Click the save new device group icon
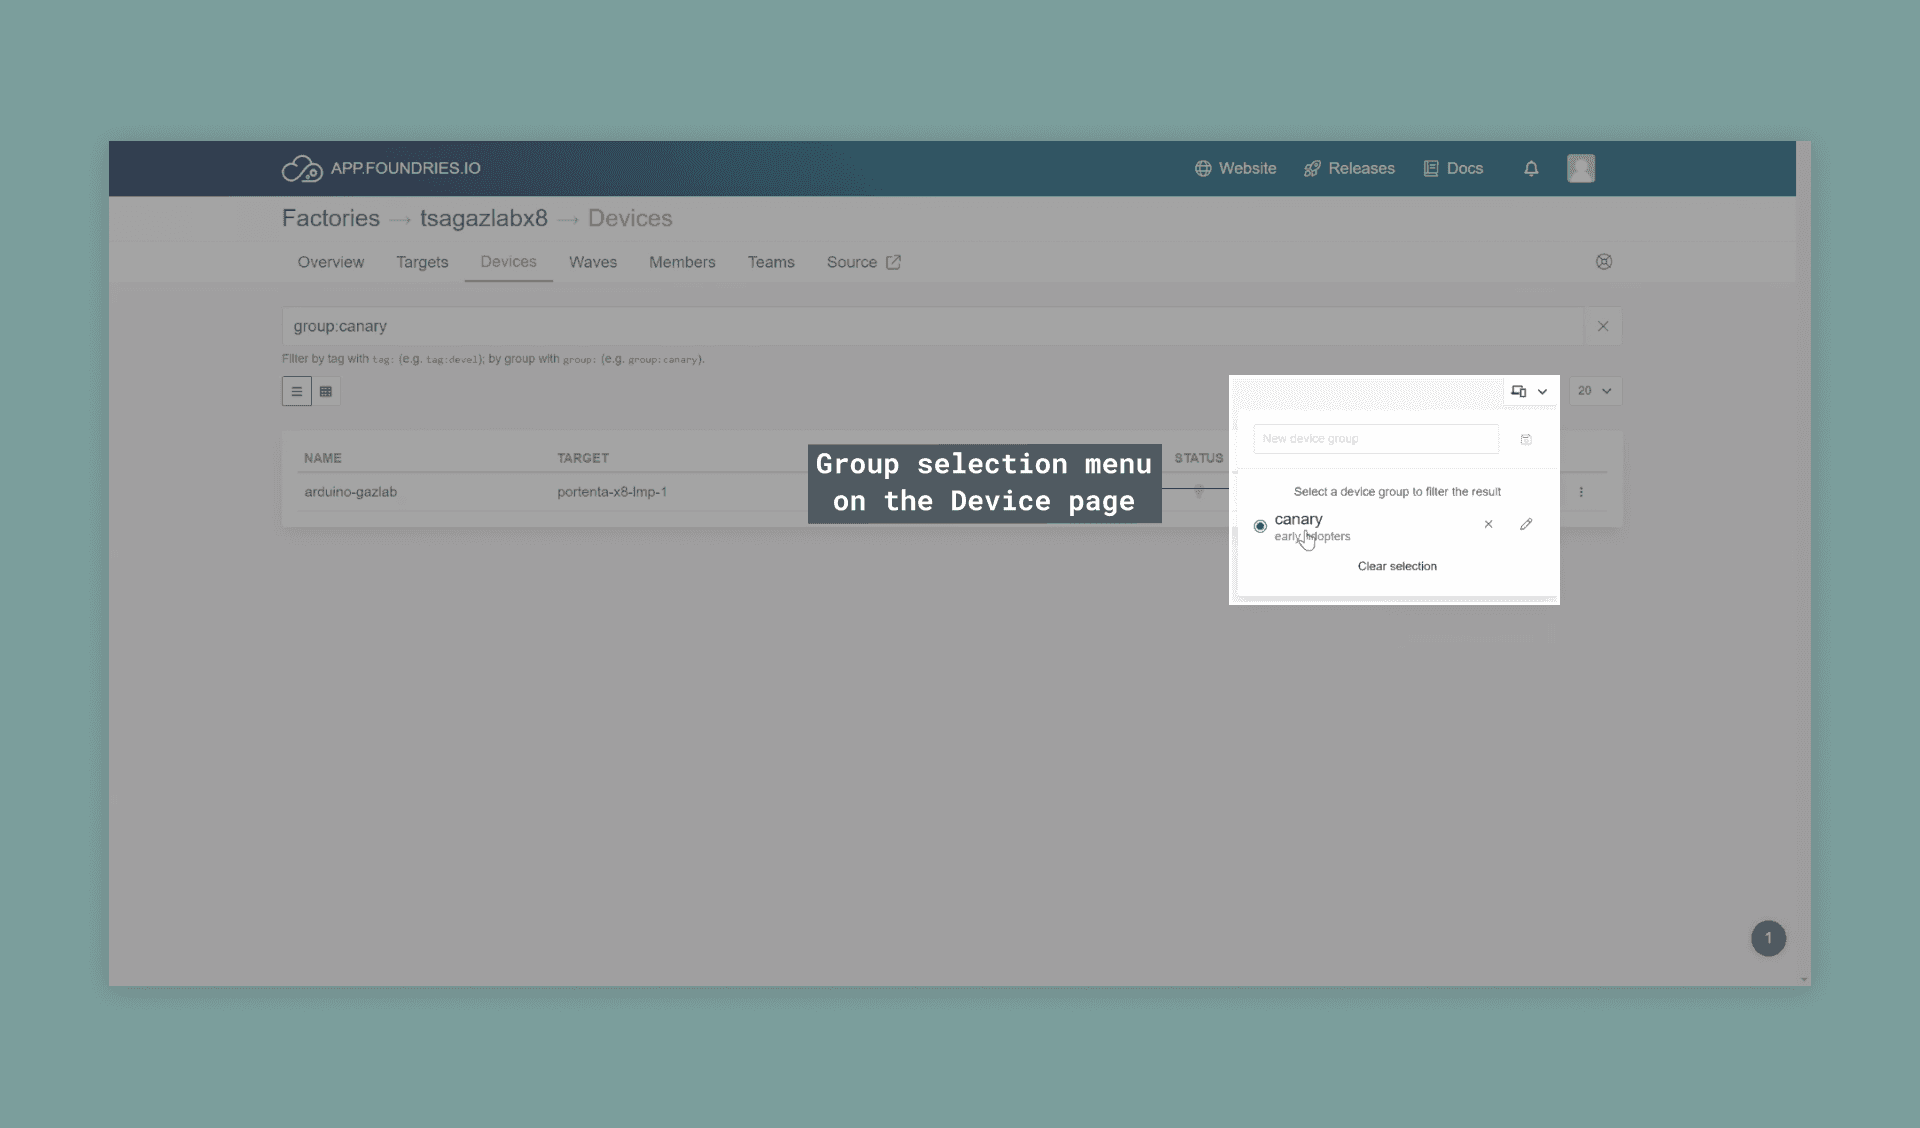Screen dimensions: 1920x1128 click(x=1526, y=439)
